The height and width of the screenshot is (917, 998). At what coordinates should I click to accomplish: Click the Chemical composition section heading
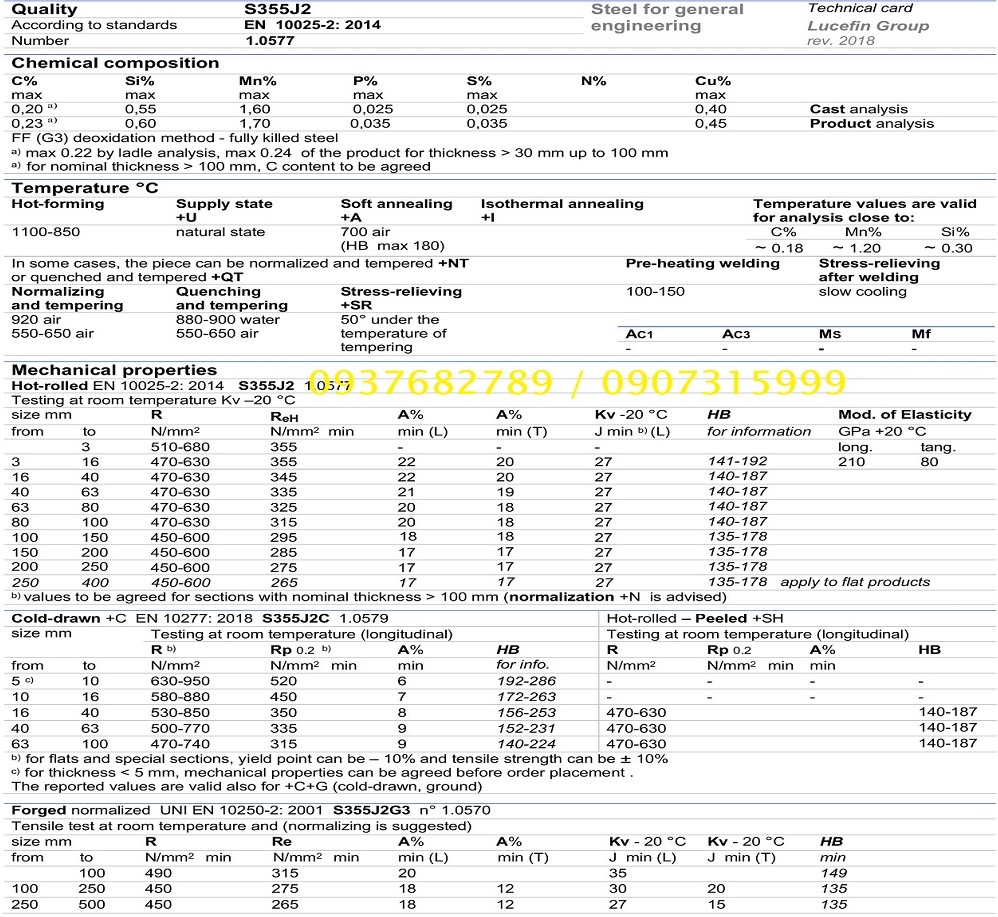(115, 63)
